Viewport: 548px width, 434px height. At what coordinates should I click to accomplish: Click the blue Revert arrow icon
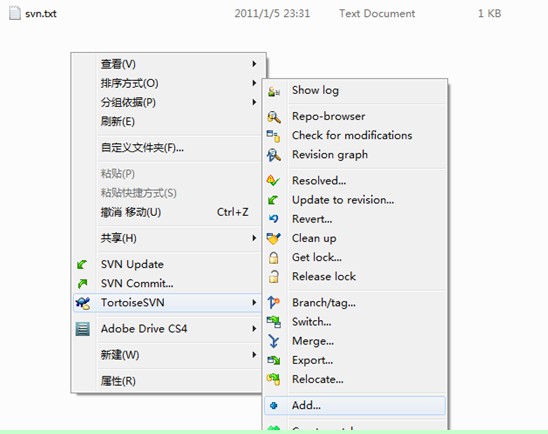274,219
